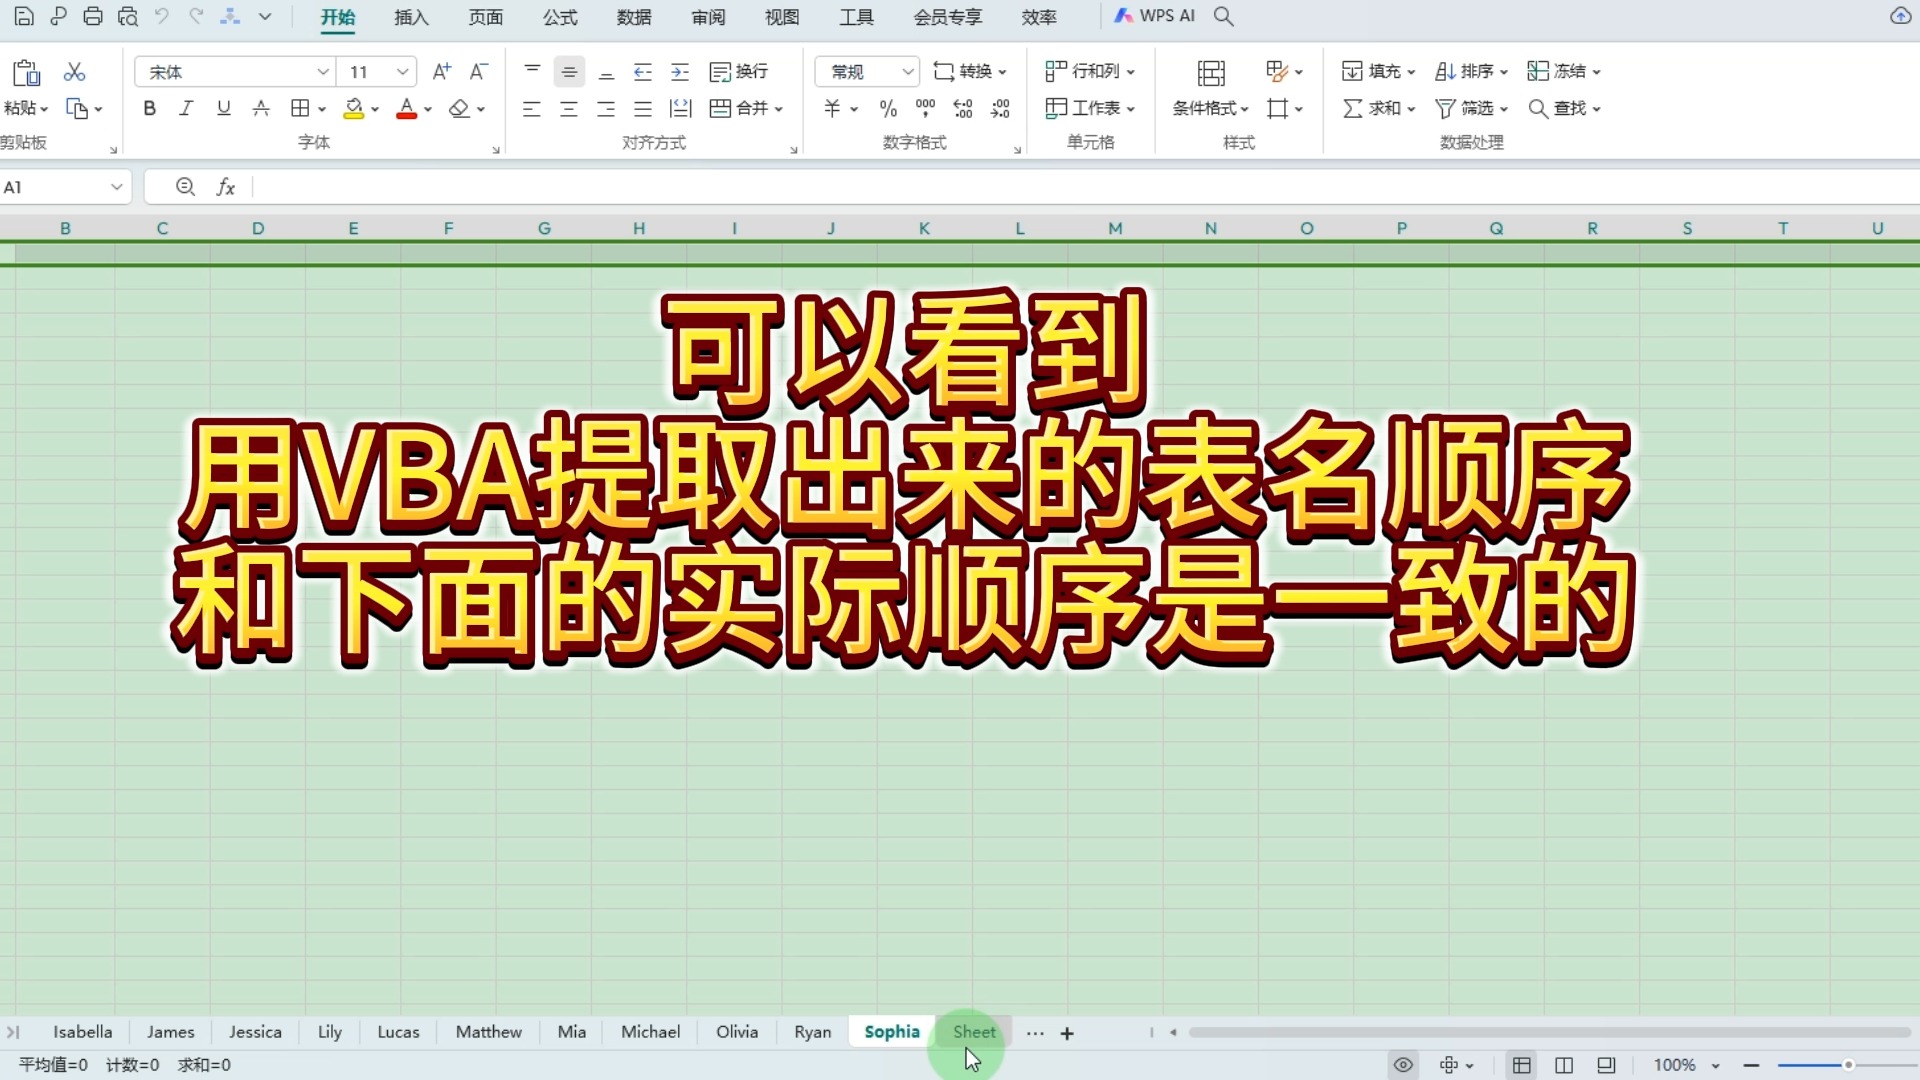Click the zoom slider handle

pyautogui.click(x=1848, y=1065)
